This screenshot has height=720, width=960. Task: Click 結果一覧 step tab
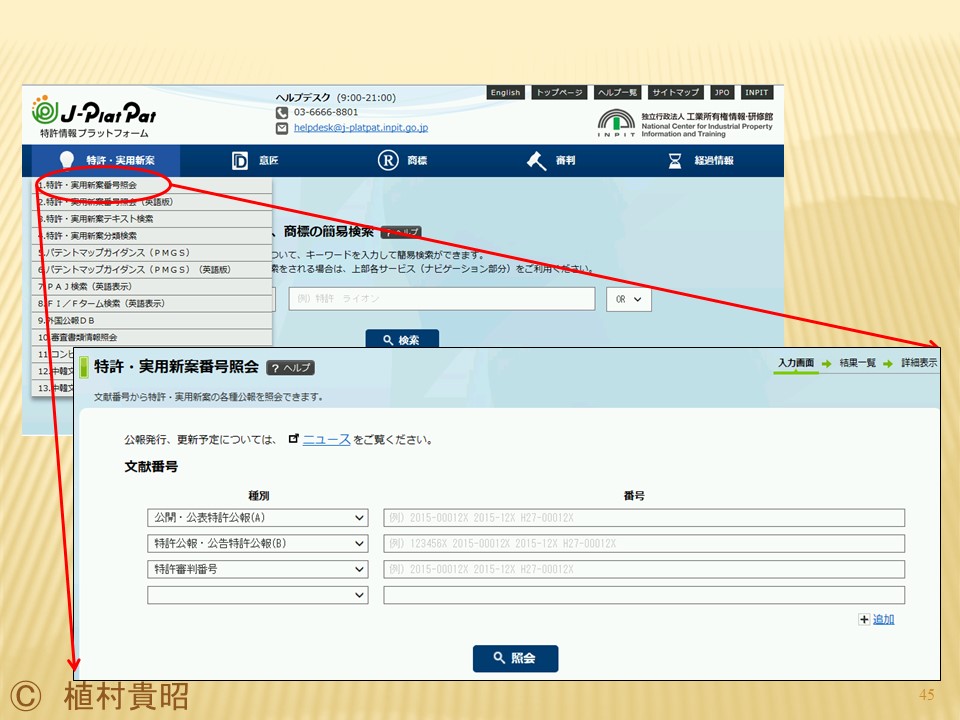tap(857, 363)
